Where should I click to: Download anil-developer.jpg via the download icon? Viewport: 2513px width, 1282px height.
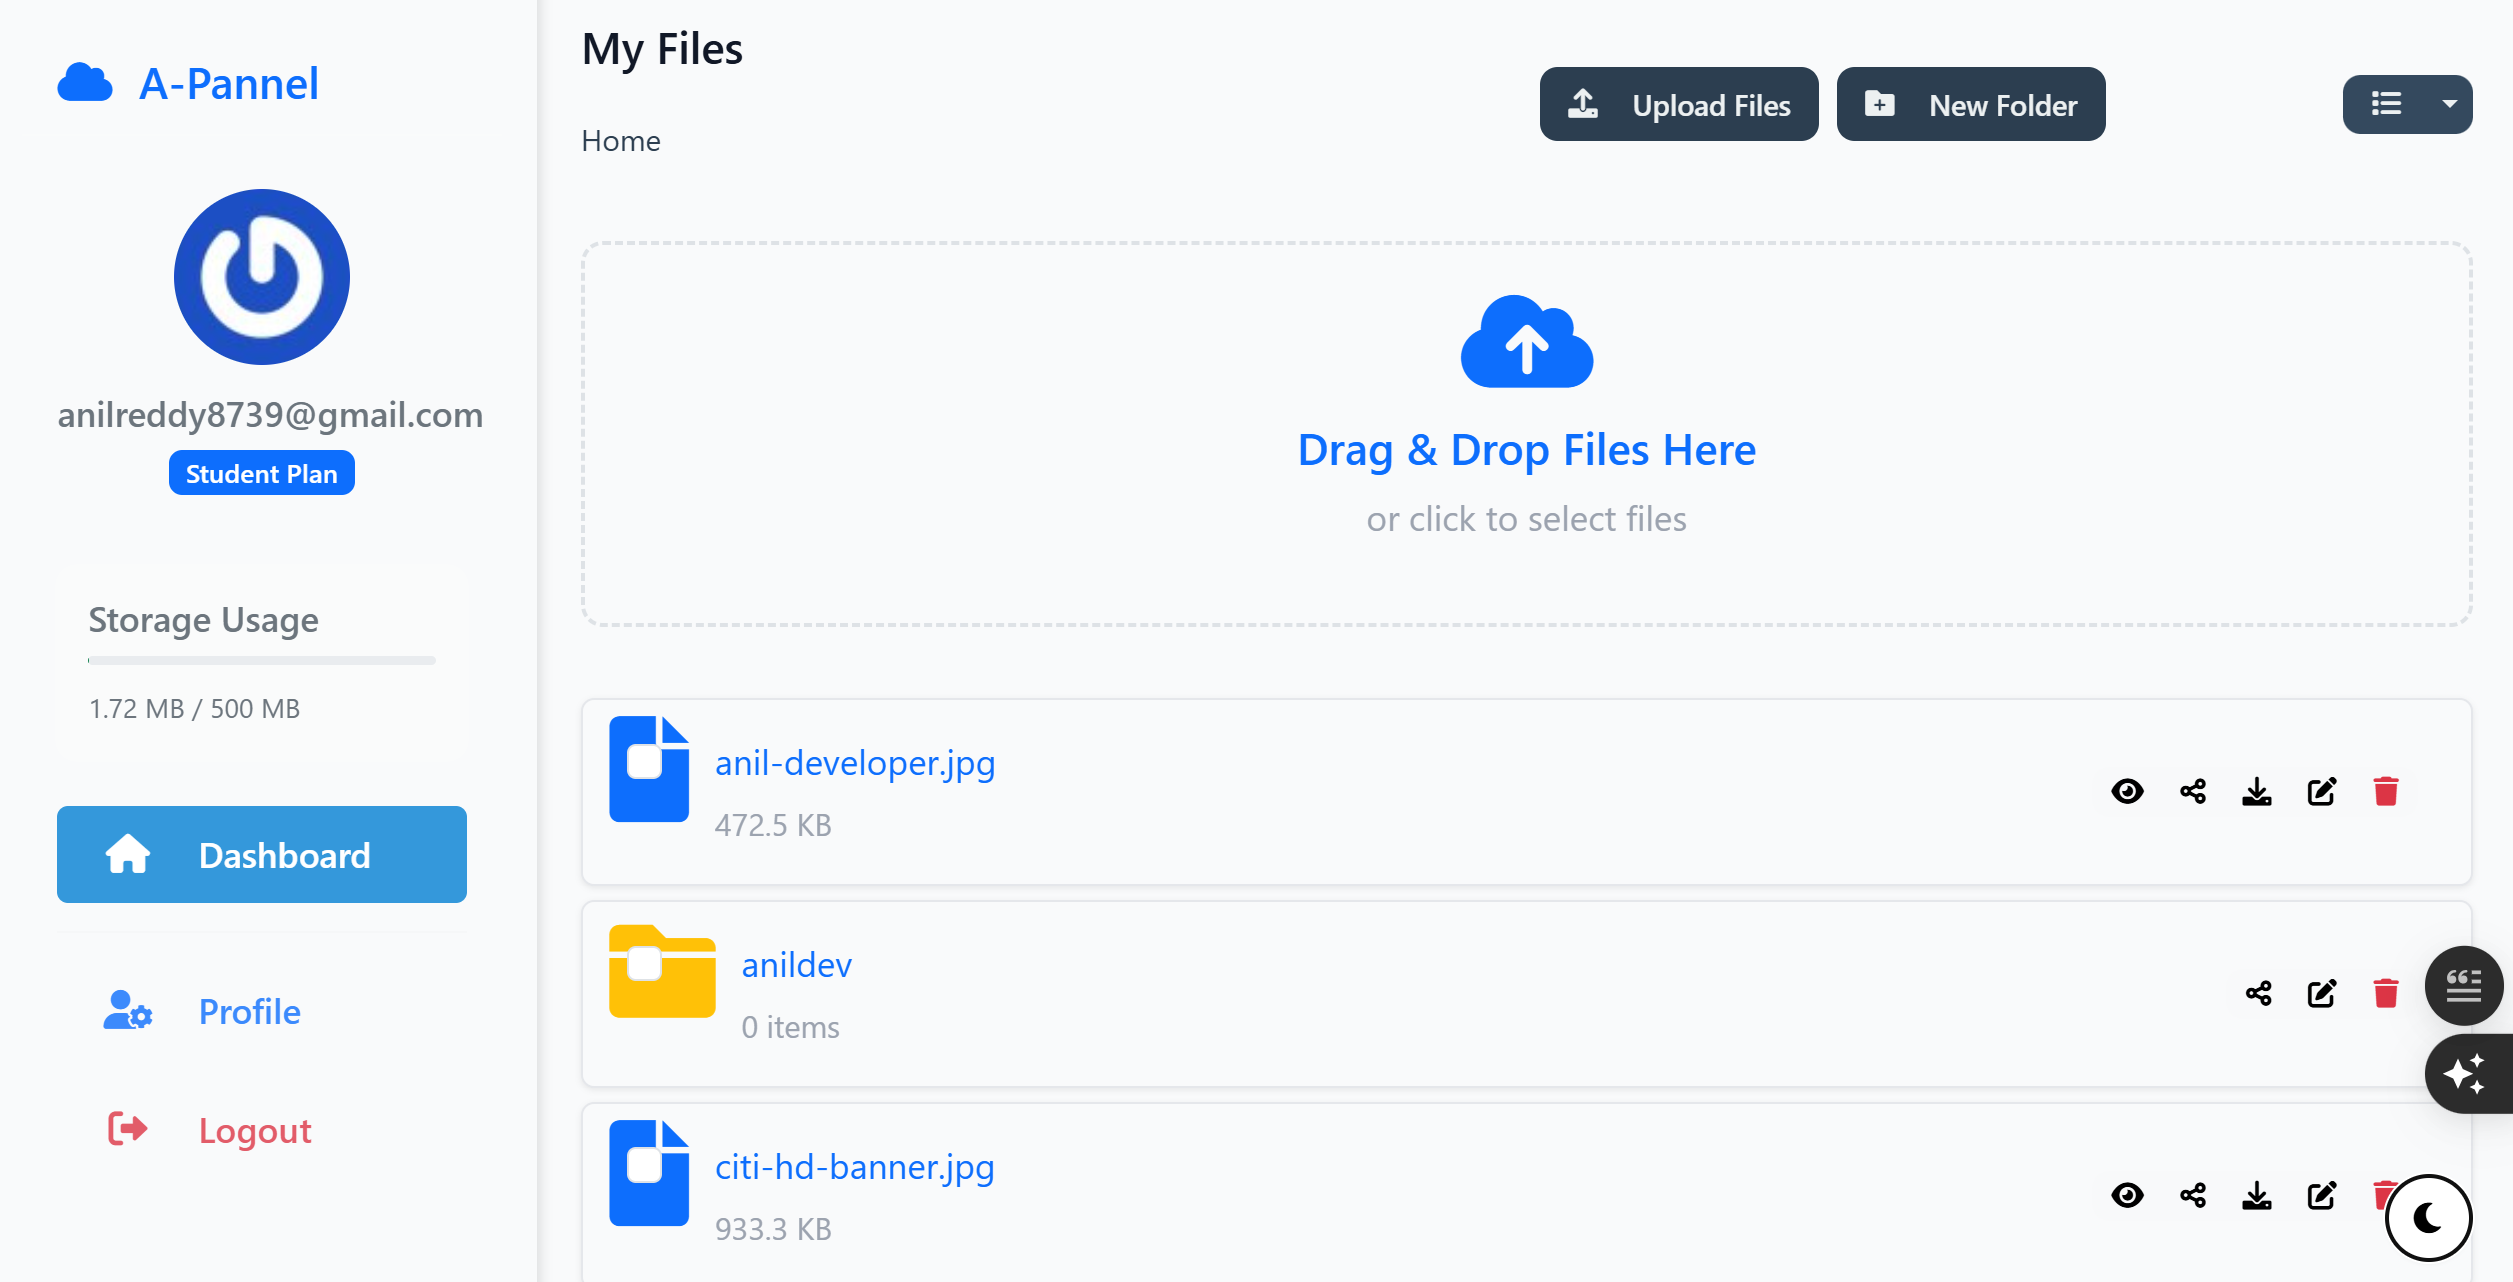pos(2257,791)
